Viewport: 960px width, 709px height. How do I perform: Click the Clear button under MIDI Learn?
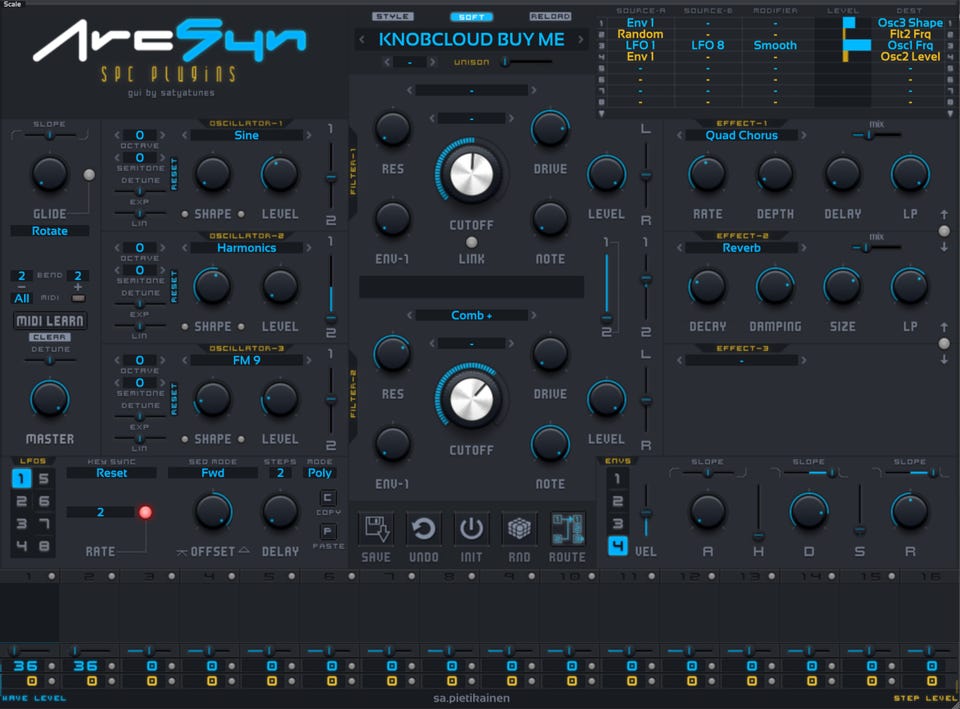pos(50,337)
